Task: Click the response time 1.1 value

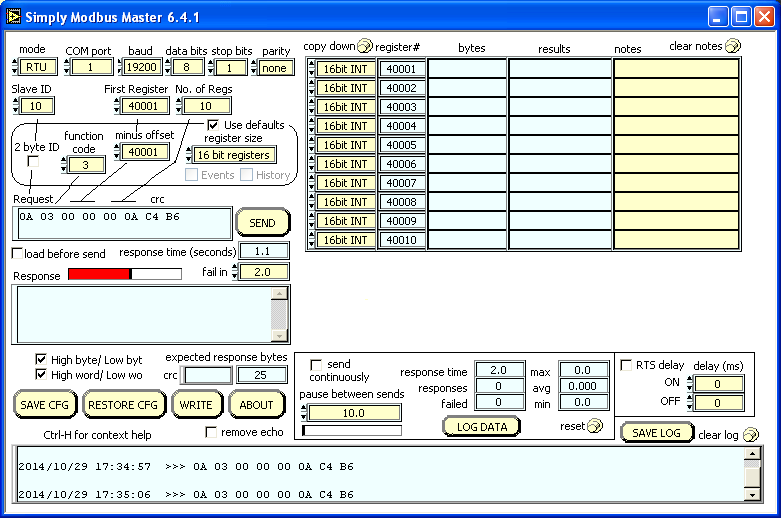Action: click(264, 251)
